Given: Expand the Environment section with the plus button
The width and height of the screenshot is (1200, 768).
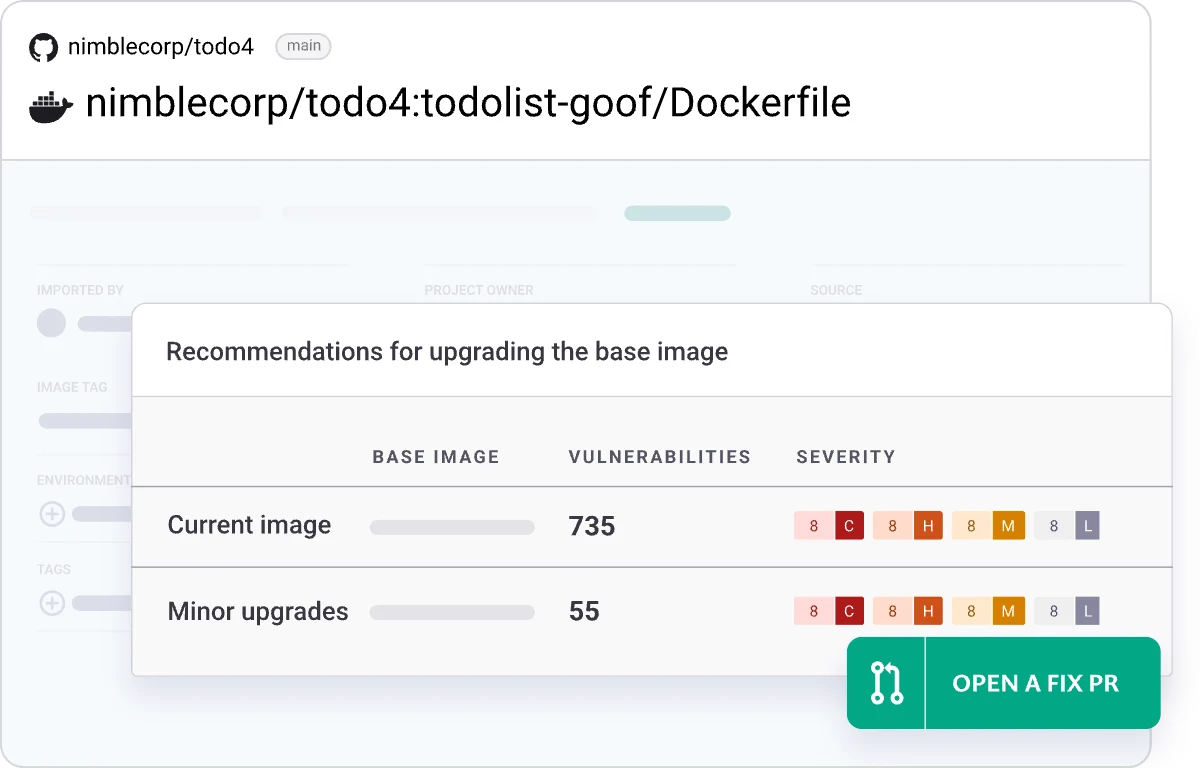Looking at the screenshot, I should pos(52,513).
